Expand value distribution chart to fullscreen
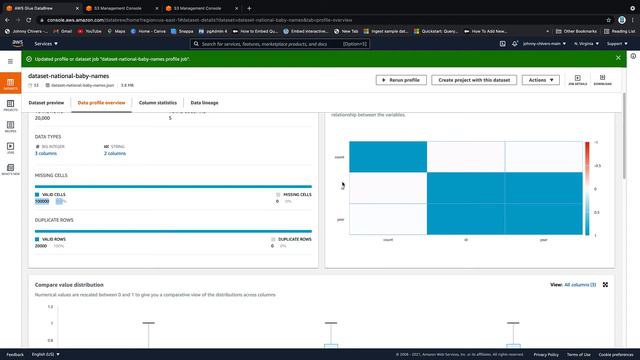Image resolution: width=640 pixels, height=360 pixels. click(605, 284)
